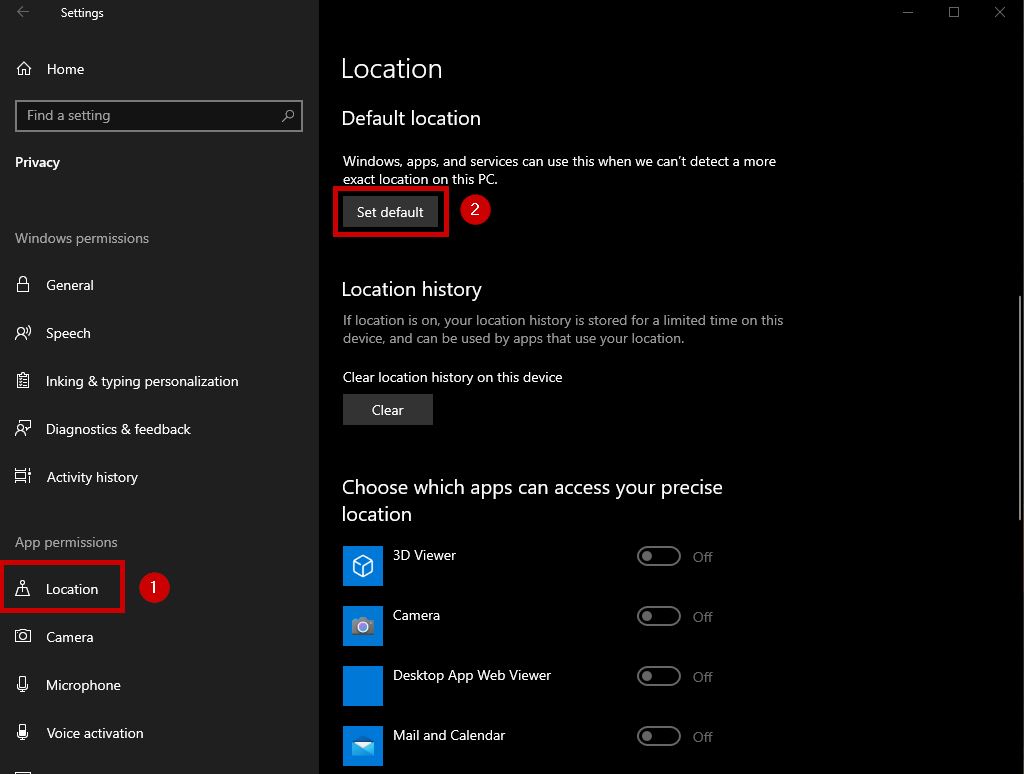Open General privacy settings lock icon

pos(24,285)
